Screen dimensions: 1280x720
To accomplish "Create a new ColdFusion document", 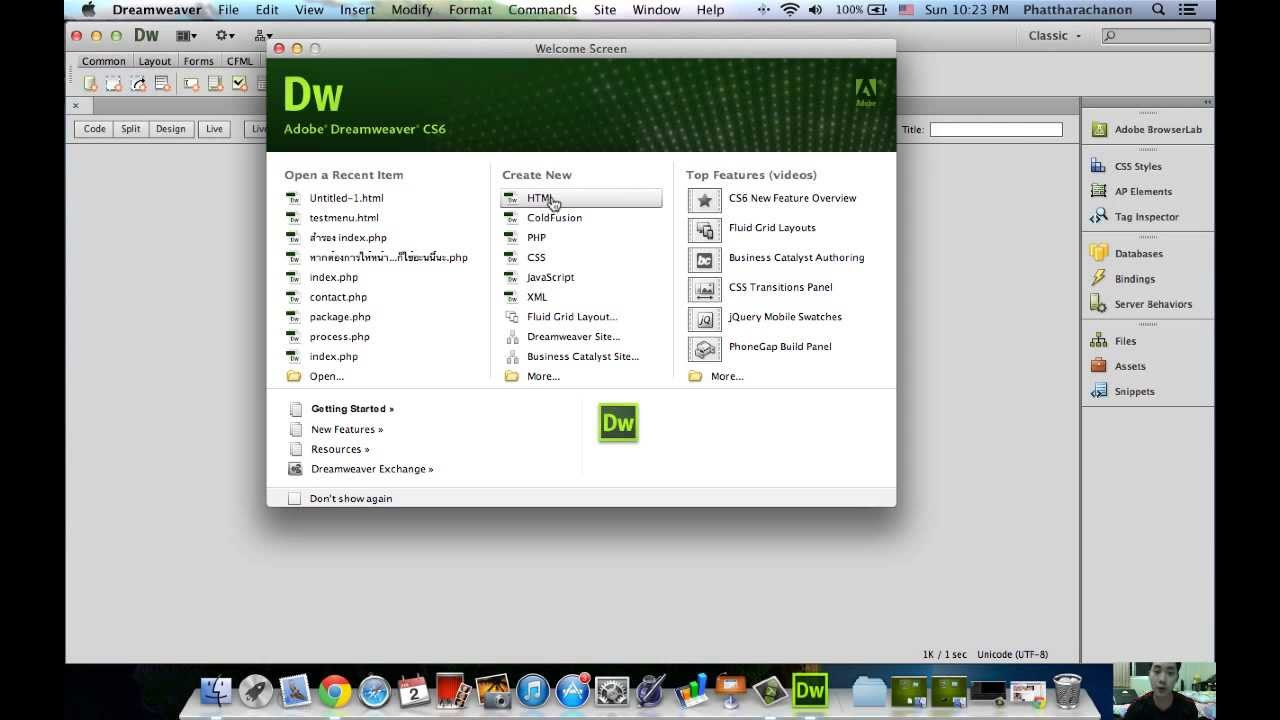I will 554,217.
